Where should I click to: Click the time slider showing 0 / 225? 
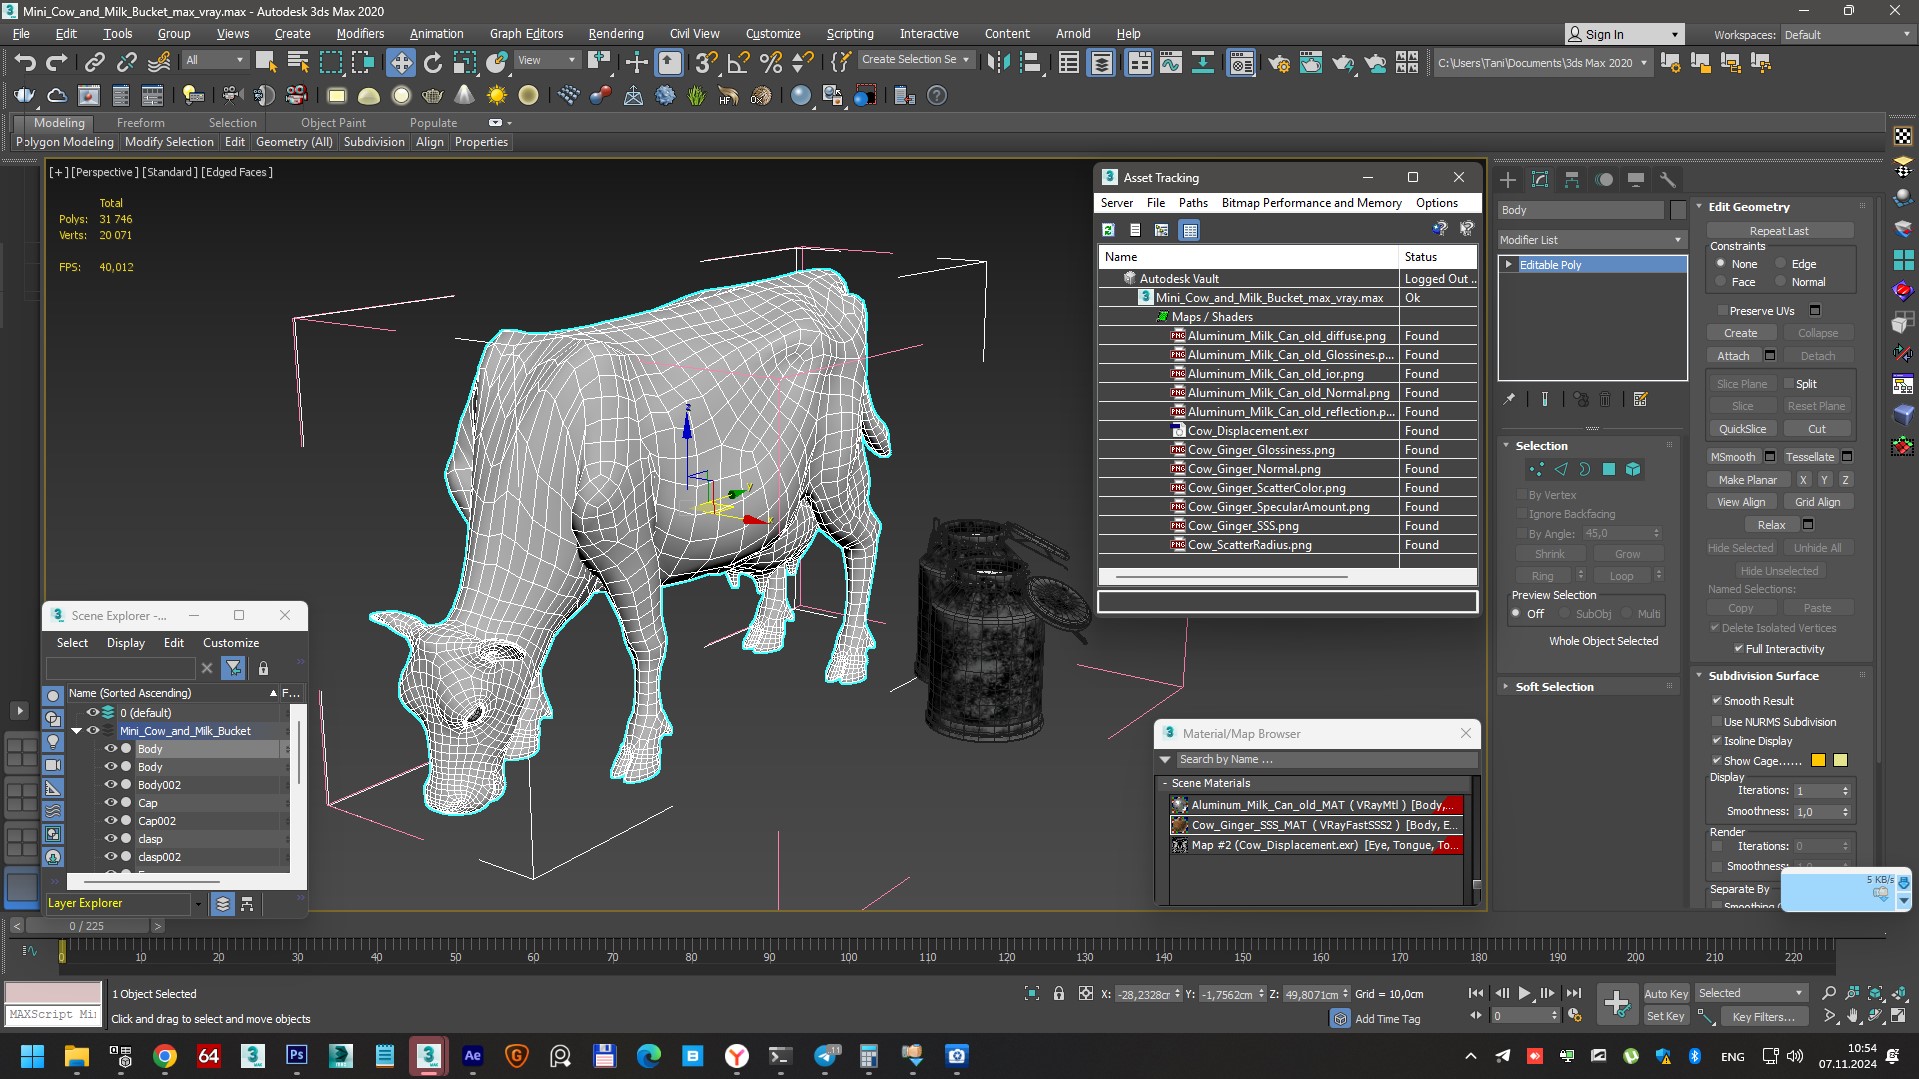click(x=87, y=926)
